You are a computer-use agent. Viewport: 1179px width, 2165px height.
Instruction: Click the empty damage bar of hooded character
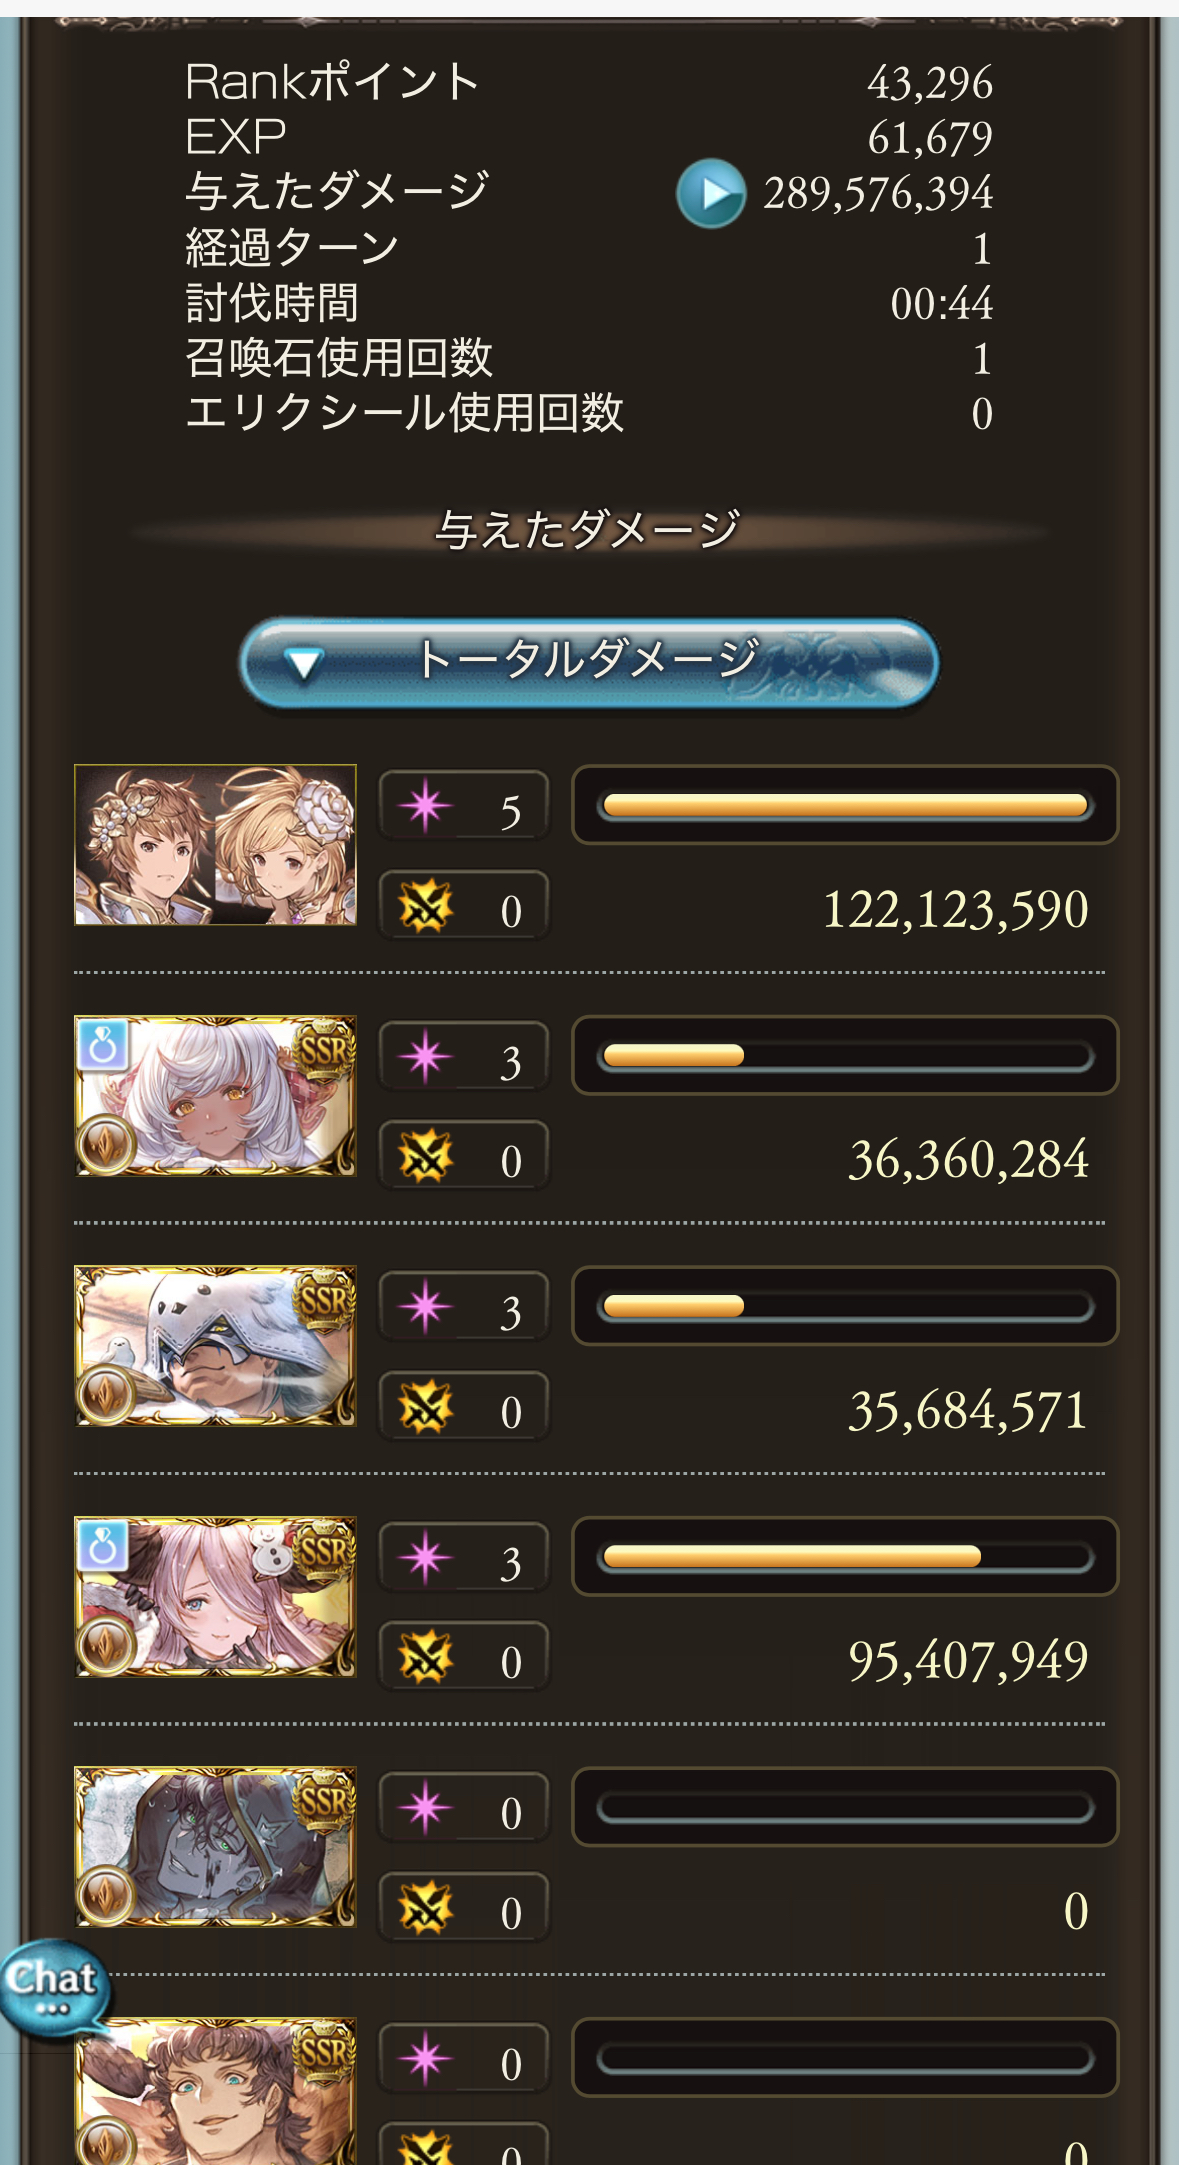[845, 1807]
